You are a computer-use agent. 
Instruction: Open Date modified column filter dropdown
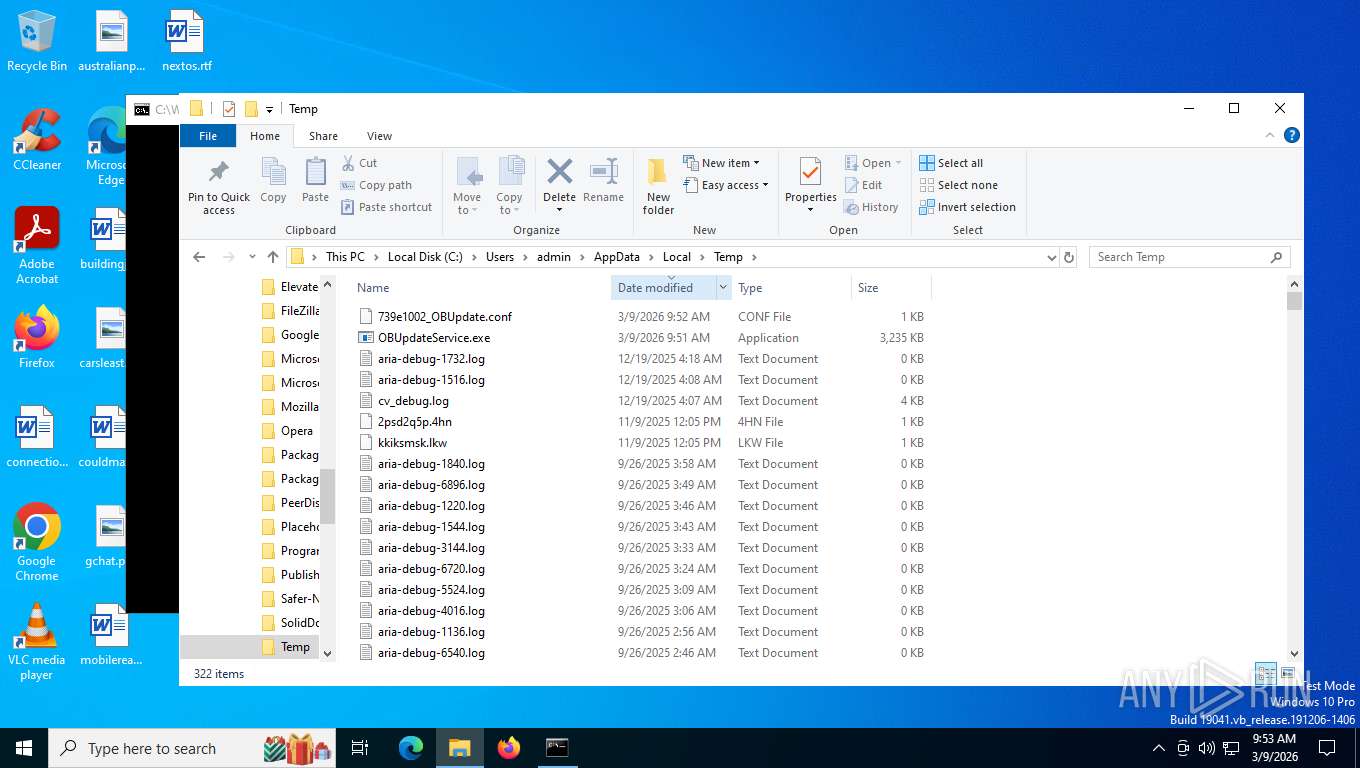coord(723,287)
